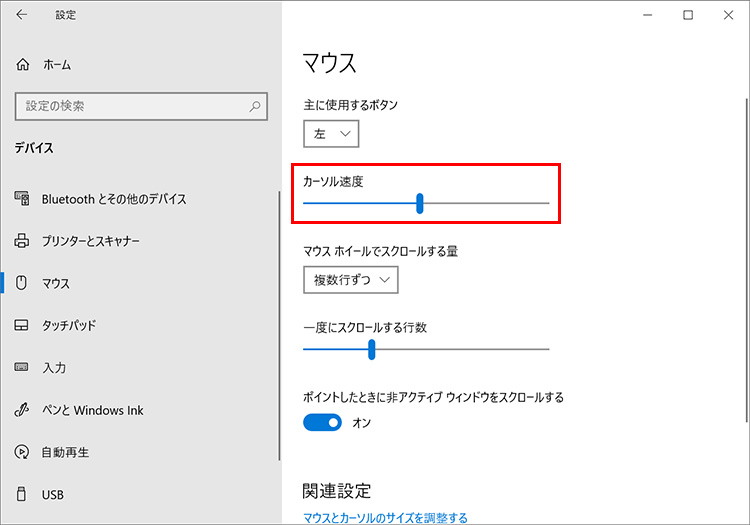
Task: Open the mouse wheel scroll amount dropdown
Action: pyautogui.click(x=350, y=280)
